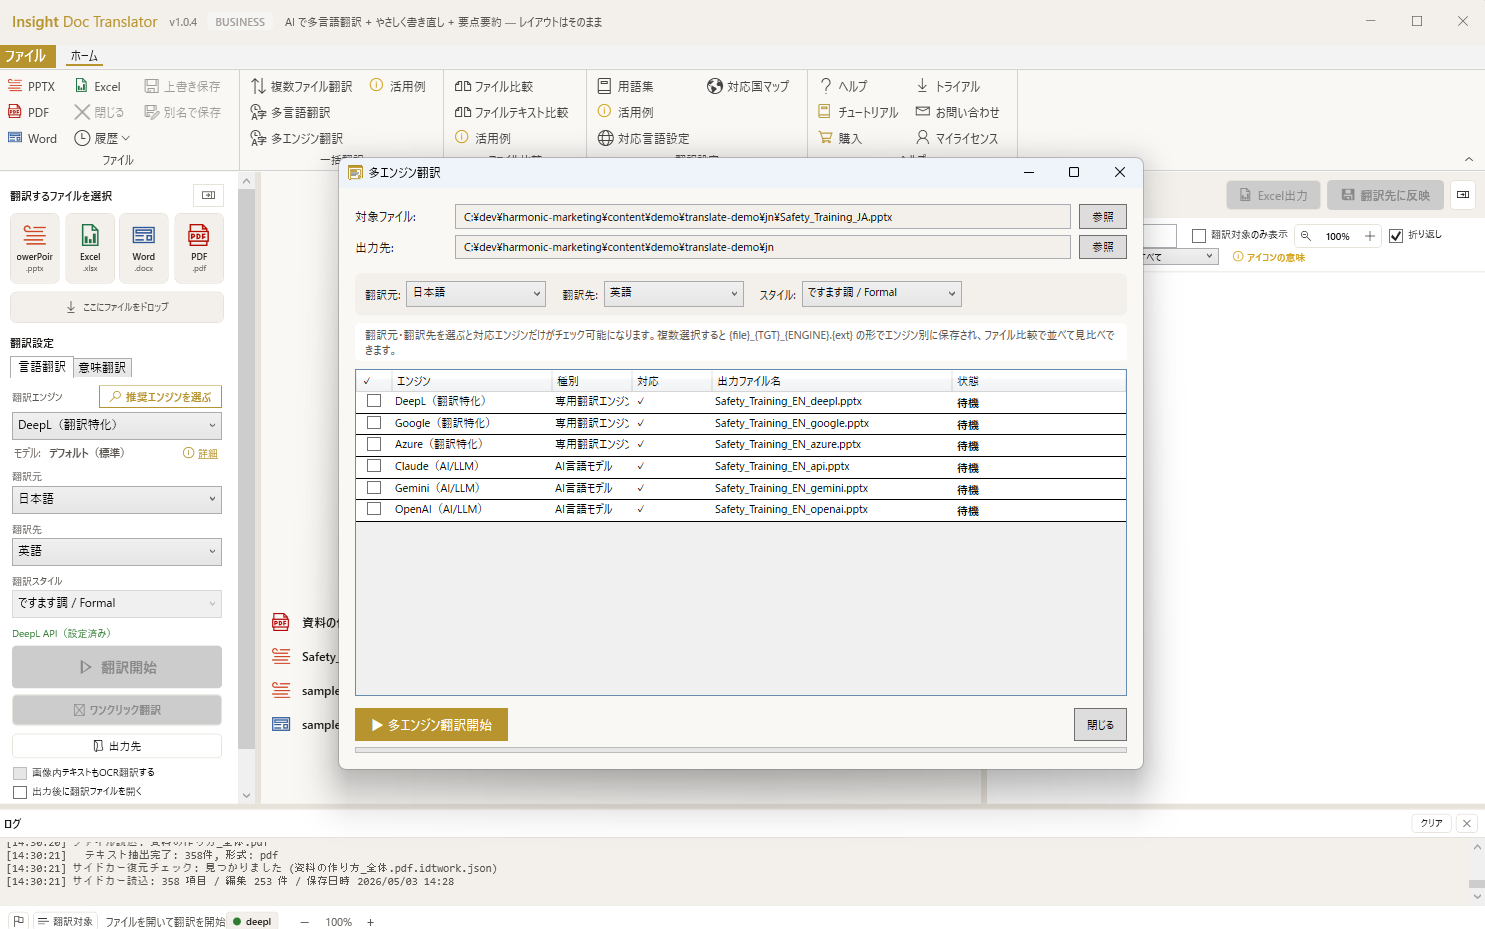Enable 出力後に翻訳ファイルを開く checkbox

20,792
